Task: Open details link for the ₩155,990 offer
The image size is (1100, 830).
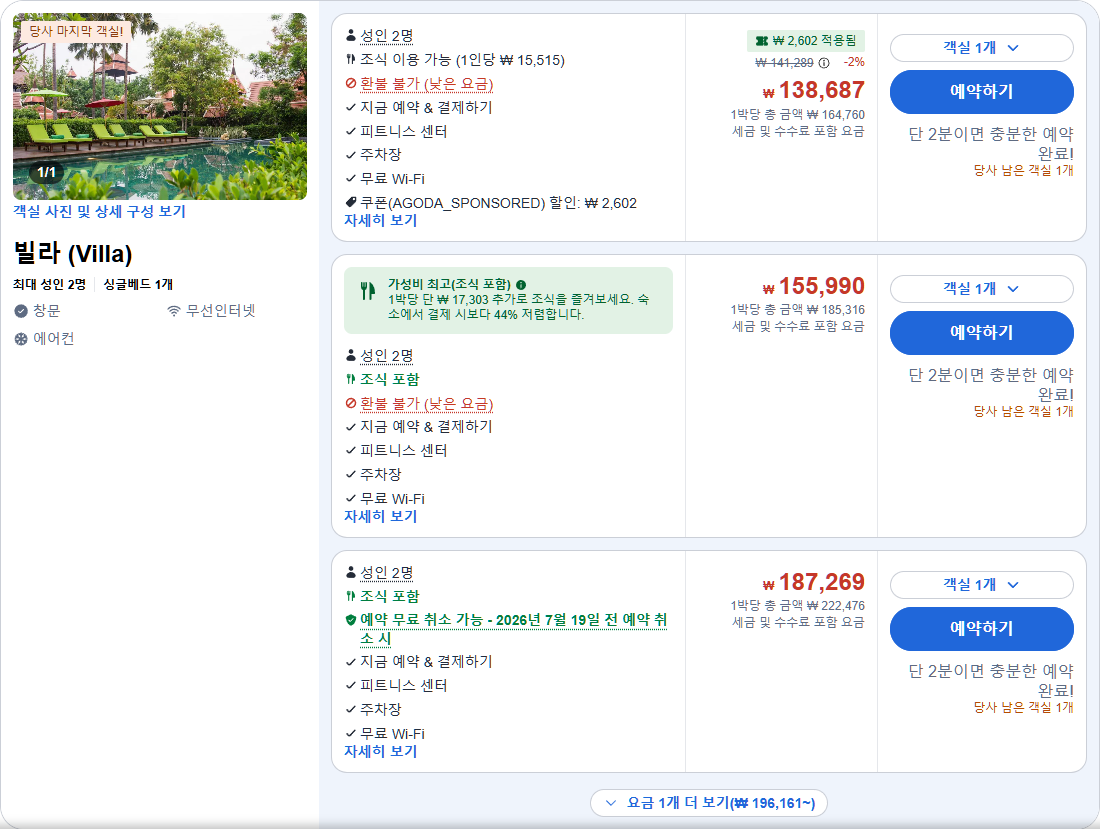Action: 381,516
